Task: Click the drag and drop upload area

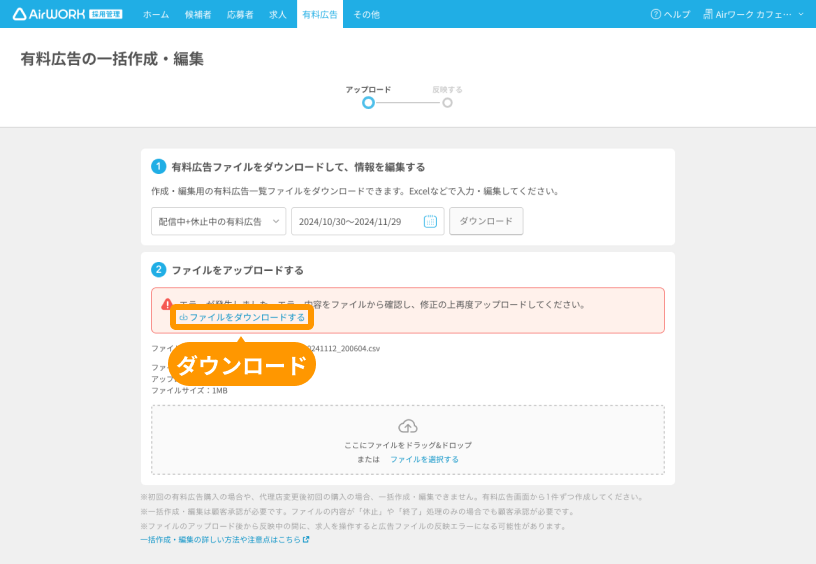Action: pos(407,440)
